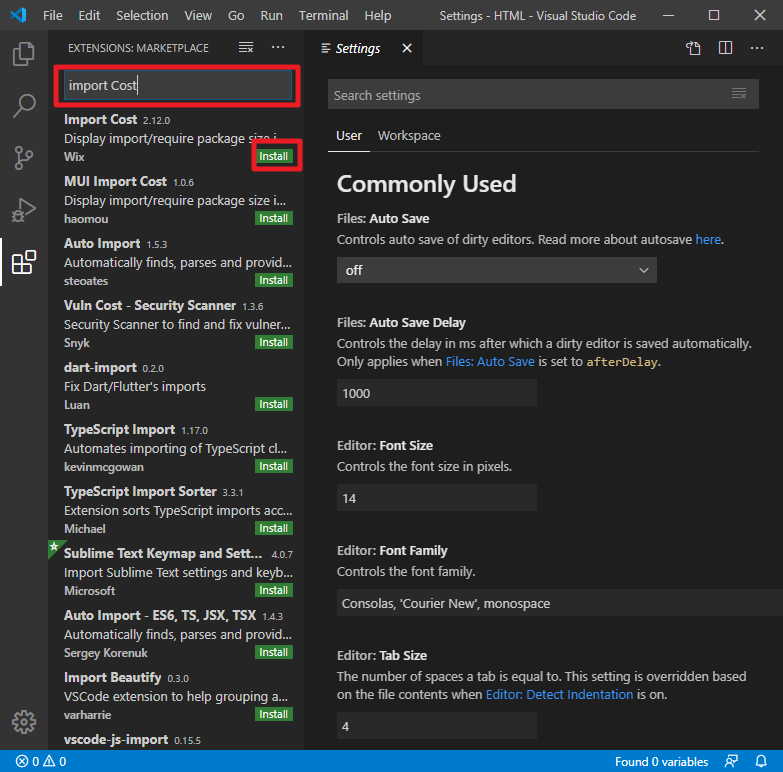
Task: Select the Extensions view icon
Action: click(23, 262)
